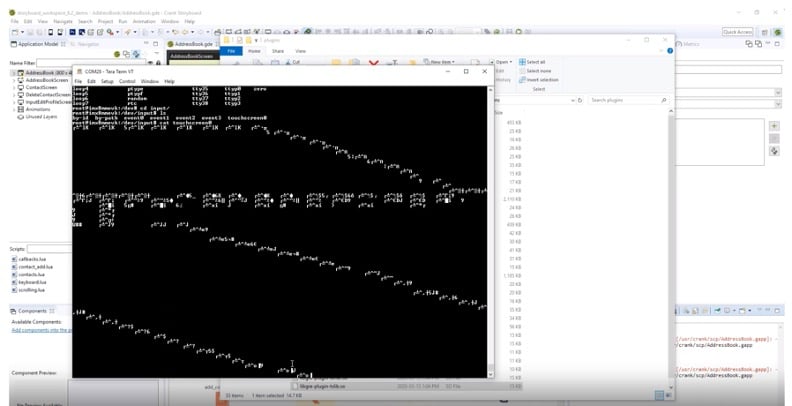The width and height of the screenshot is (792, 406).
Task: Open the Animation menu in Crank Storyboard
Action: point(144,22)
